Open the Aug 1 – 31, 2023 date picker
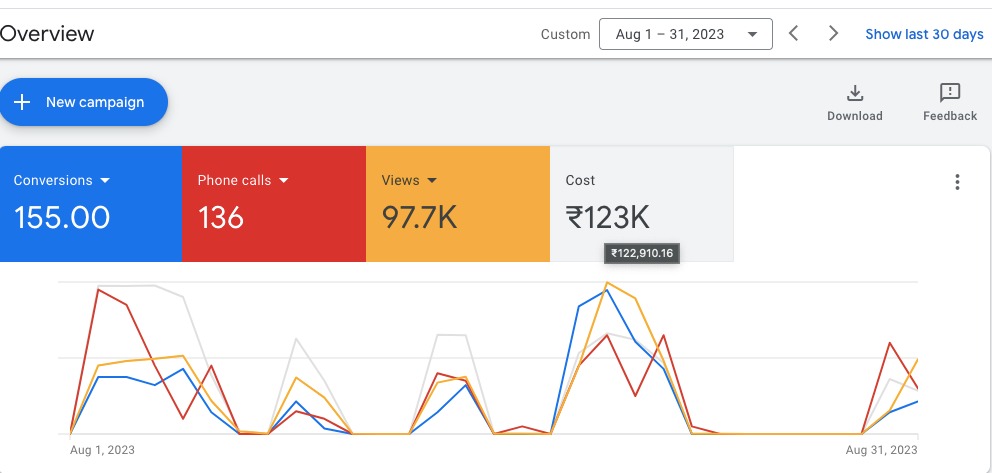 (685, 34)
